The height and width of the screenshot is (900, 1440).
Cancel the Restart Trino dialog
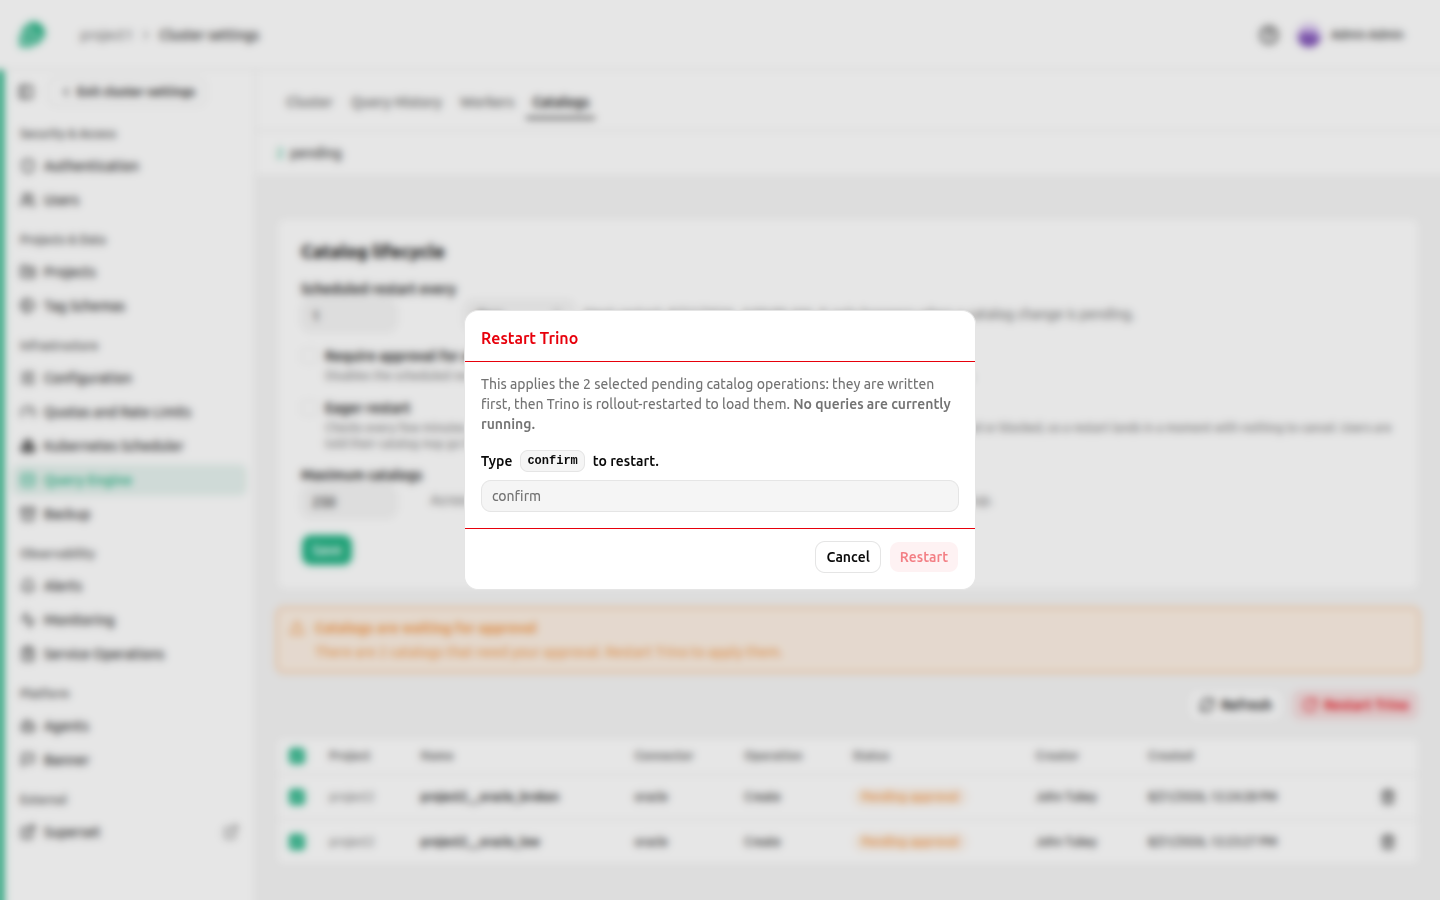[x=847, y=557]
